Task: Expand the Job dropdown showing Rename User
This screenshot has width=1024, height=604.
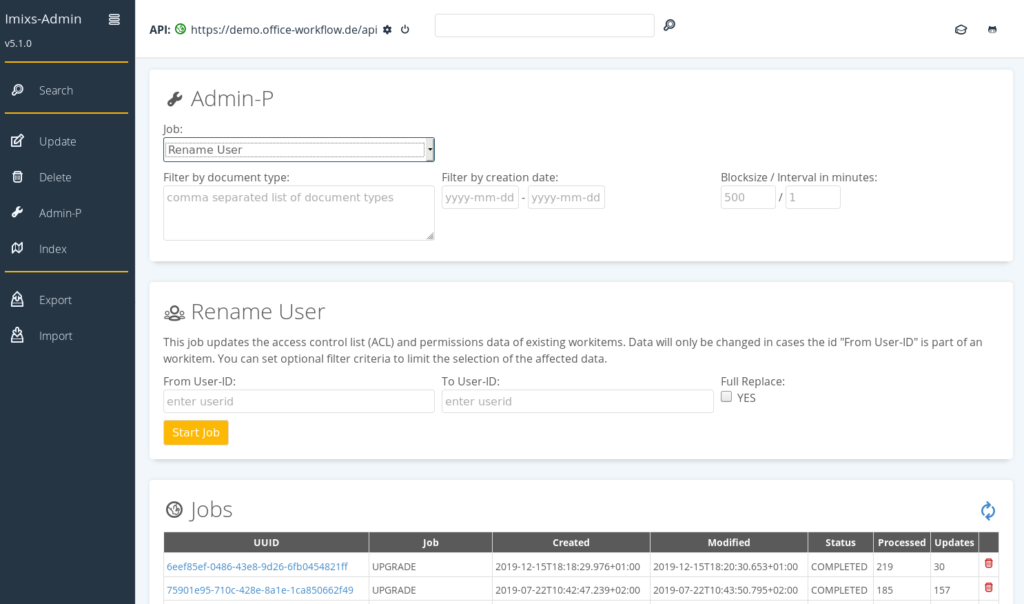Action: pyautogui.click(x=298, y=150)
